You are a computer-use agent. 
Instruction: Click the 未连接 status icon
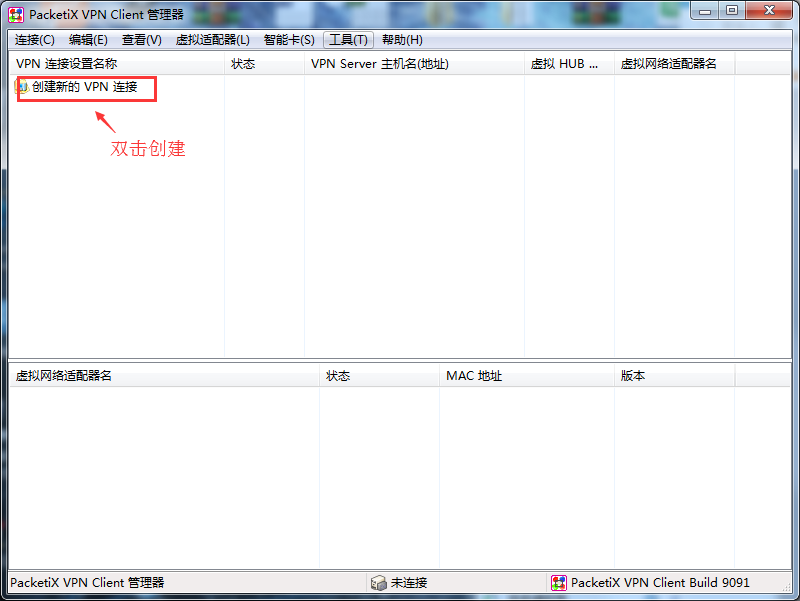click(x=379, y=583)
